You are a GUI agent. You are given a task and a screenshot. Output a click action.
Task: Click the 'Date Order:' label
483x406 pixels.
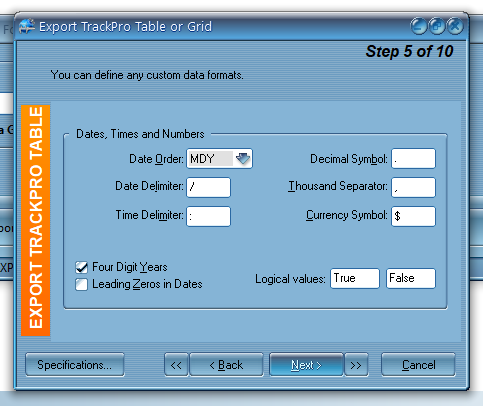[156, 159]
